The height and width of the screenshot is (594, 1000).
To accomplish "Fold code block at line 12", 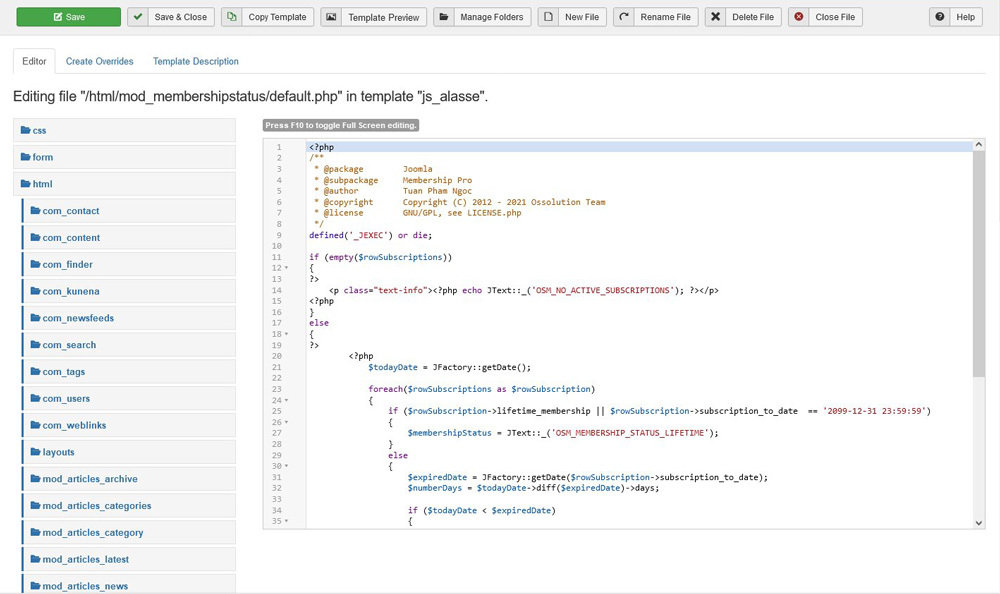I will [288, 268].
